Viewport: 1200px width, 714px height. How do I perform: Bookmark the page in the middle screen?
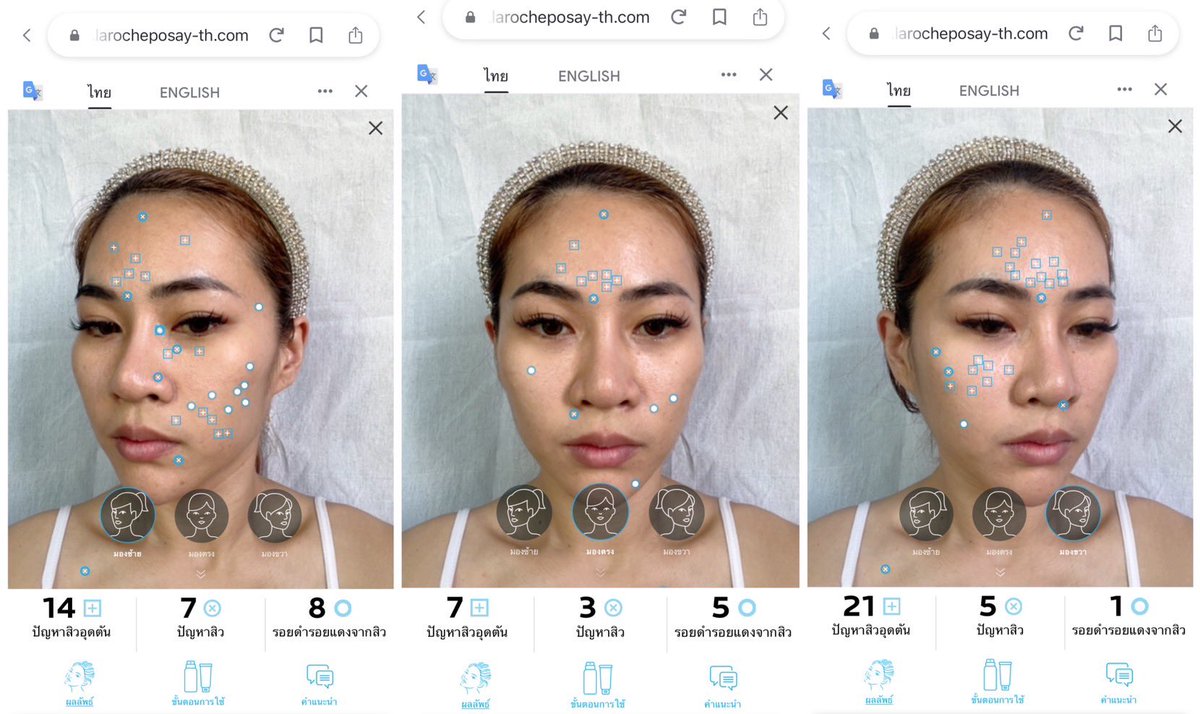click(x=719, y=17)
